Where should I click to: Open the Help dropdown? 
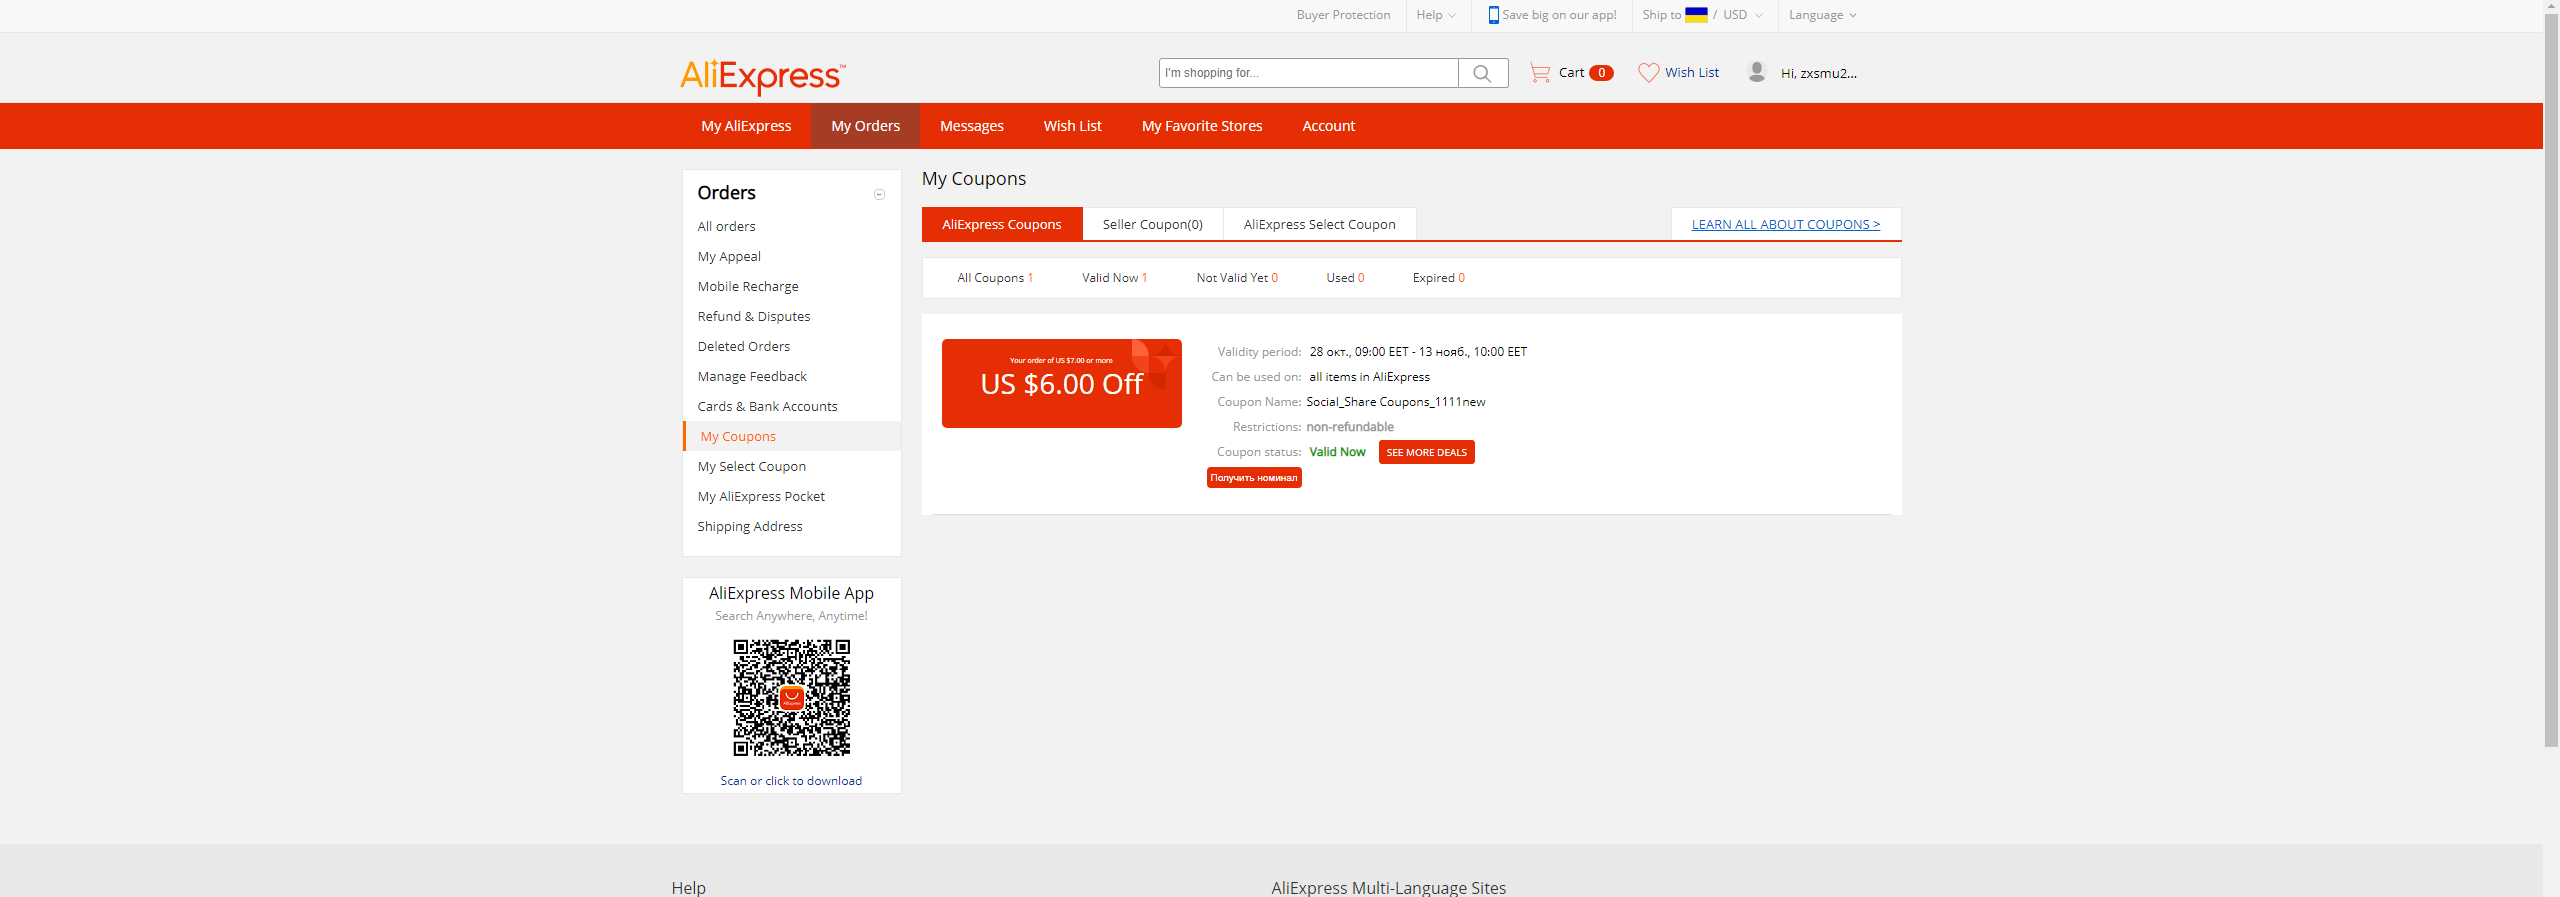(1436, 15)
